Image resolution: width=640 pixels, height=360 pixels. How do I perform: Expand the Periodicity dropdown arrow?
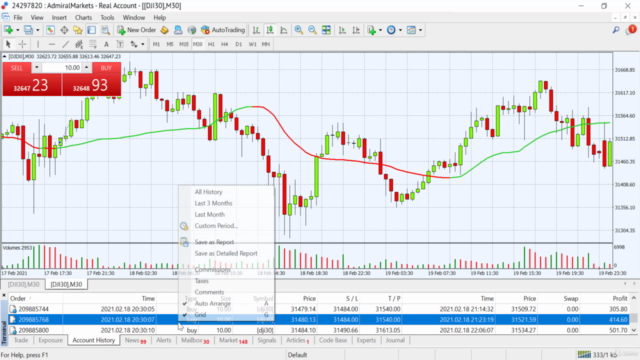[400, 30]
